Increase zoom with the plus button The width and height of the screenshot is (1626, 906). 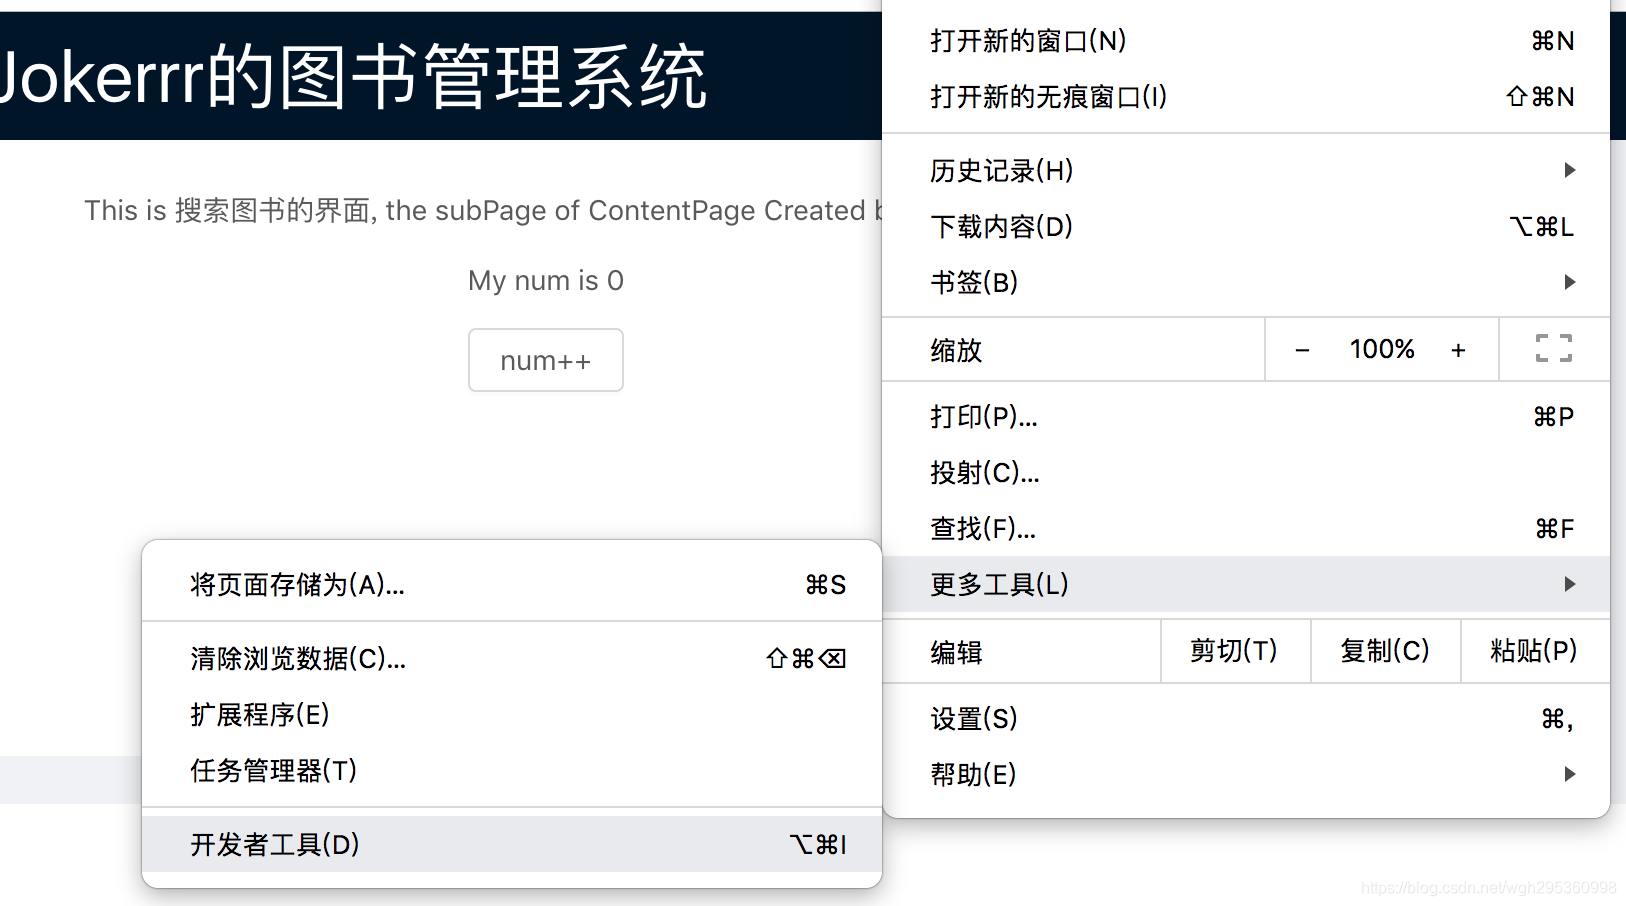pos(1458,350)
